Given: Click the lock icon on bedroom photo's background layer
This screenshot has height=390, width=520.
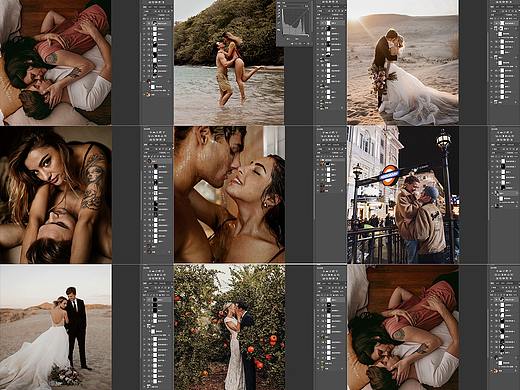Looking at the screenshot, I should click(168, 95).
